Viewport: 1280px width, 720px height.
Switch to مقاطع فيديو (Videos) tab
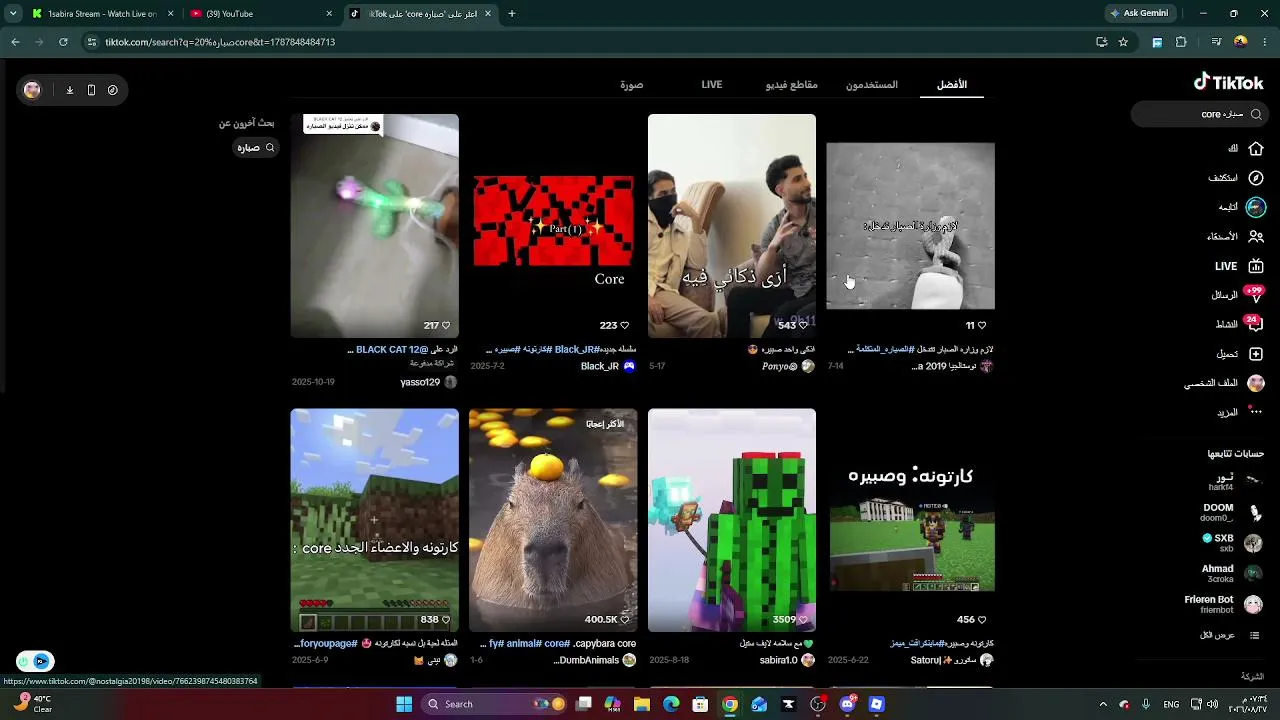pyautogui.click(x=792, y=85)
